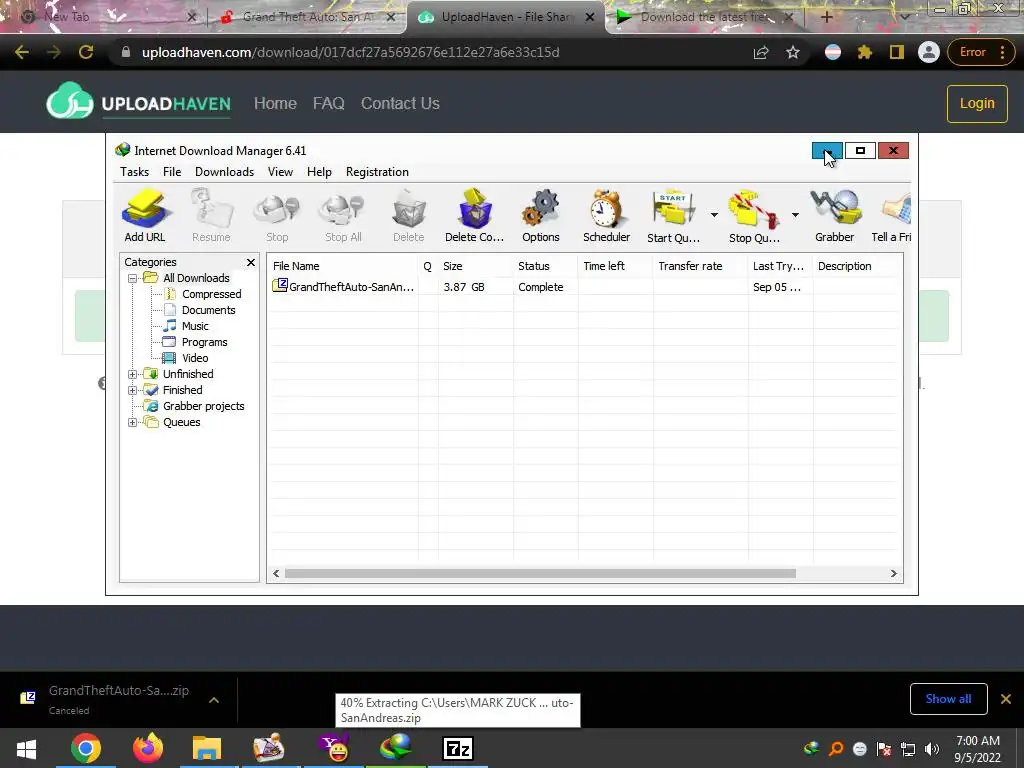Open the Start Queue dropdown arrow
Screen dimensions: 1024x768
[714, 215]
